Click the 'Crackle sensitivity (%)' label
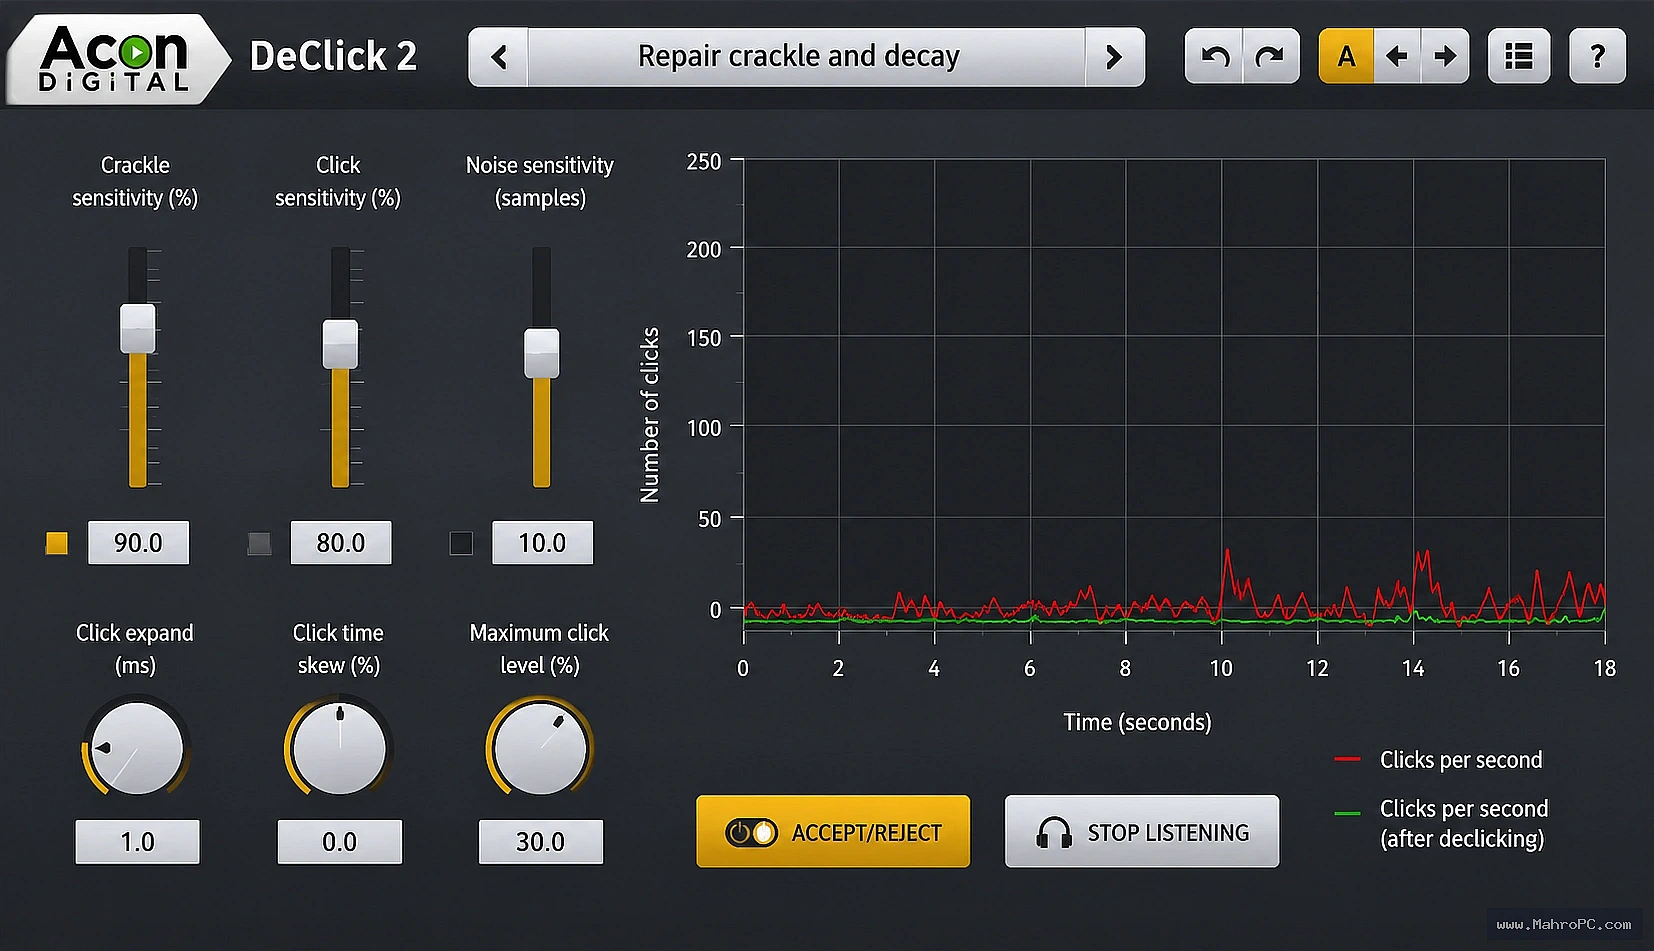1654x951 pixels. pos(135,181)
